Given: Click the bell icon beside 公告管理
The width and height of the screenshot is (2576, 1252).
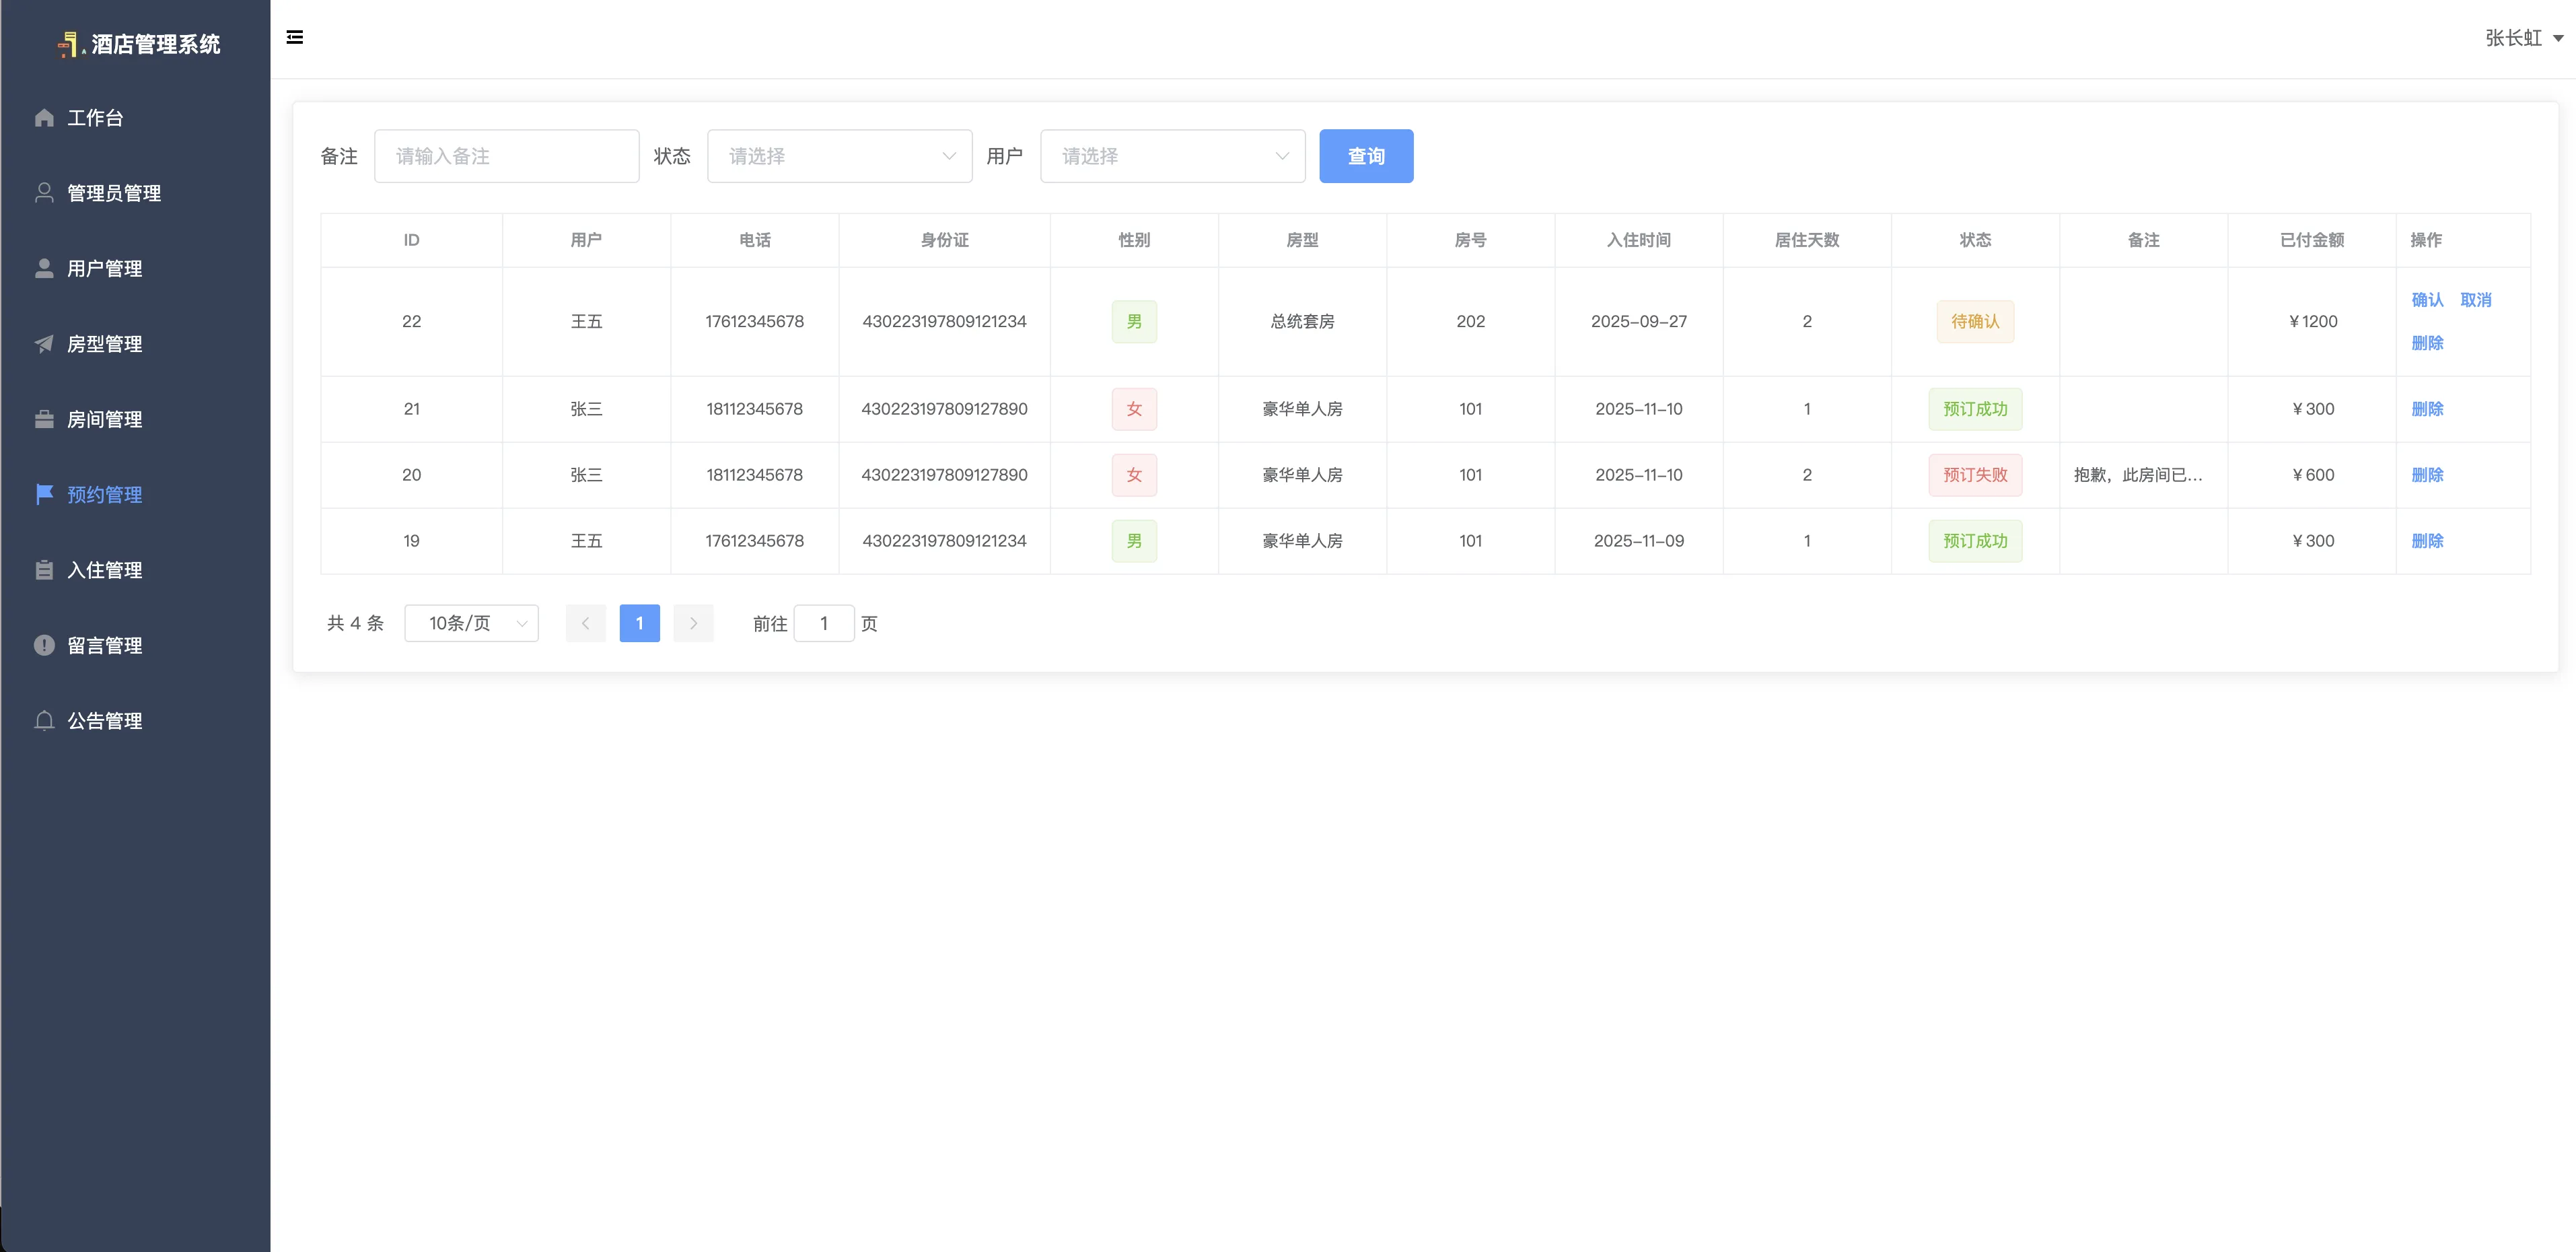Looking at the screenshot, I should click(x=44, y=721).
